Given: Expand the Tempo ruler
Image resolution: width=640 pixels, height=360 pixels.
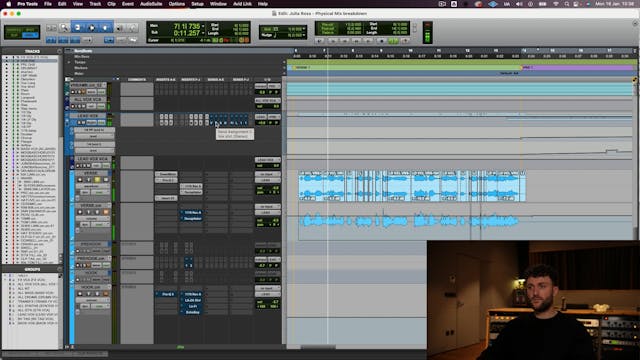Looking at the screenshot, I should point(69,62).
